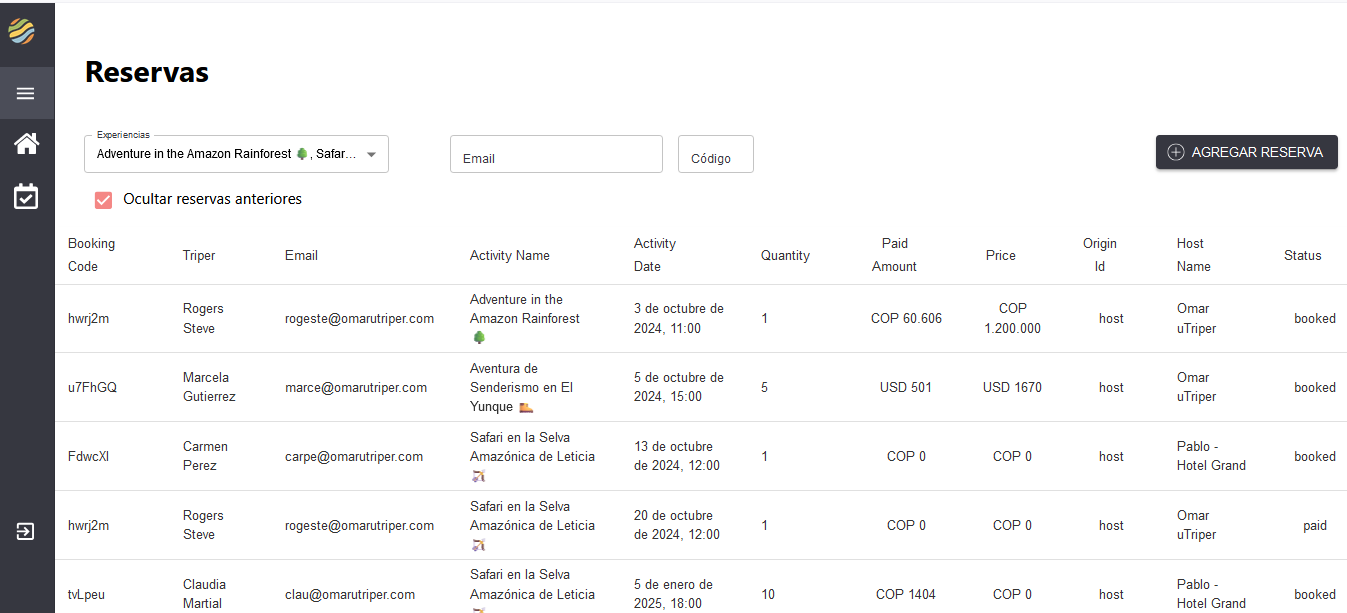The width and height of the screenshot is (1347, 613).
Task: Select booking code FdwcXl row
Action: (88, 457)
